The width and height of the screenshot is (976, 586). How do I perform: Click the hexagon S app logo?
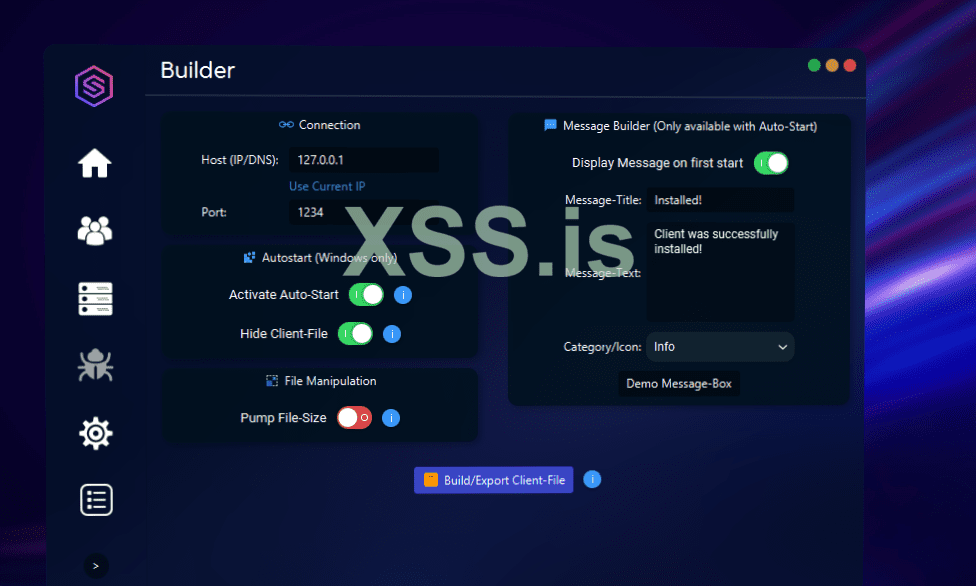click(x=94, y=86)
